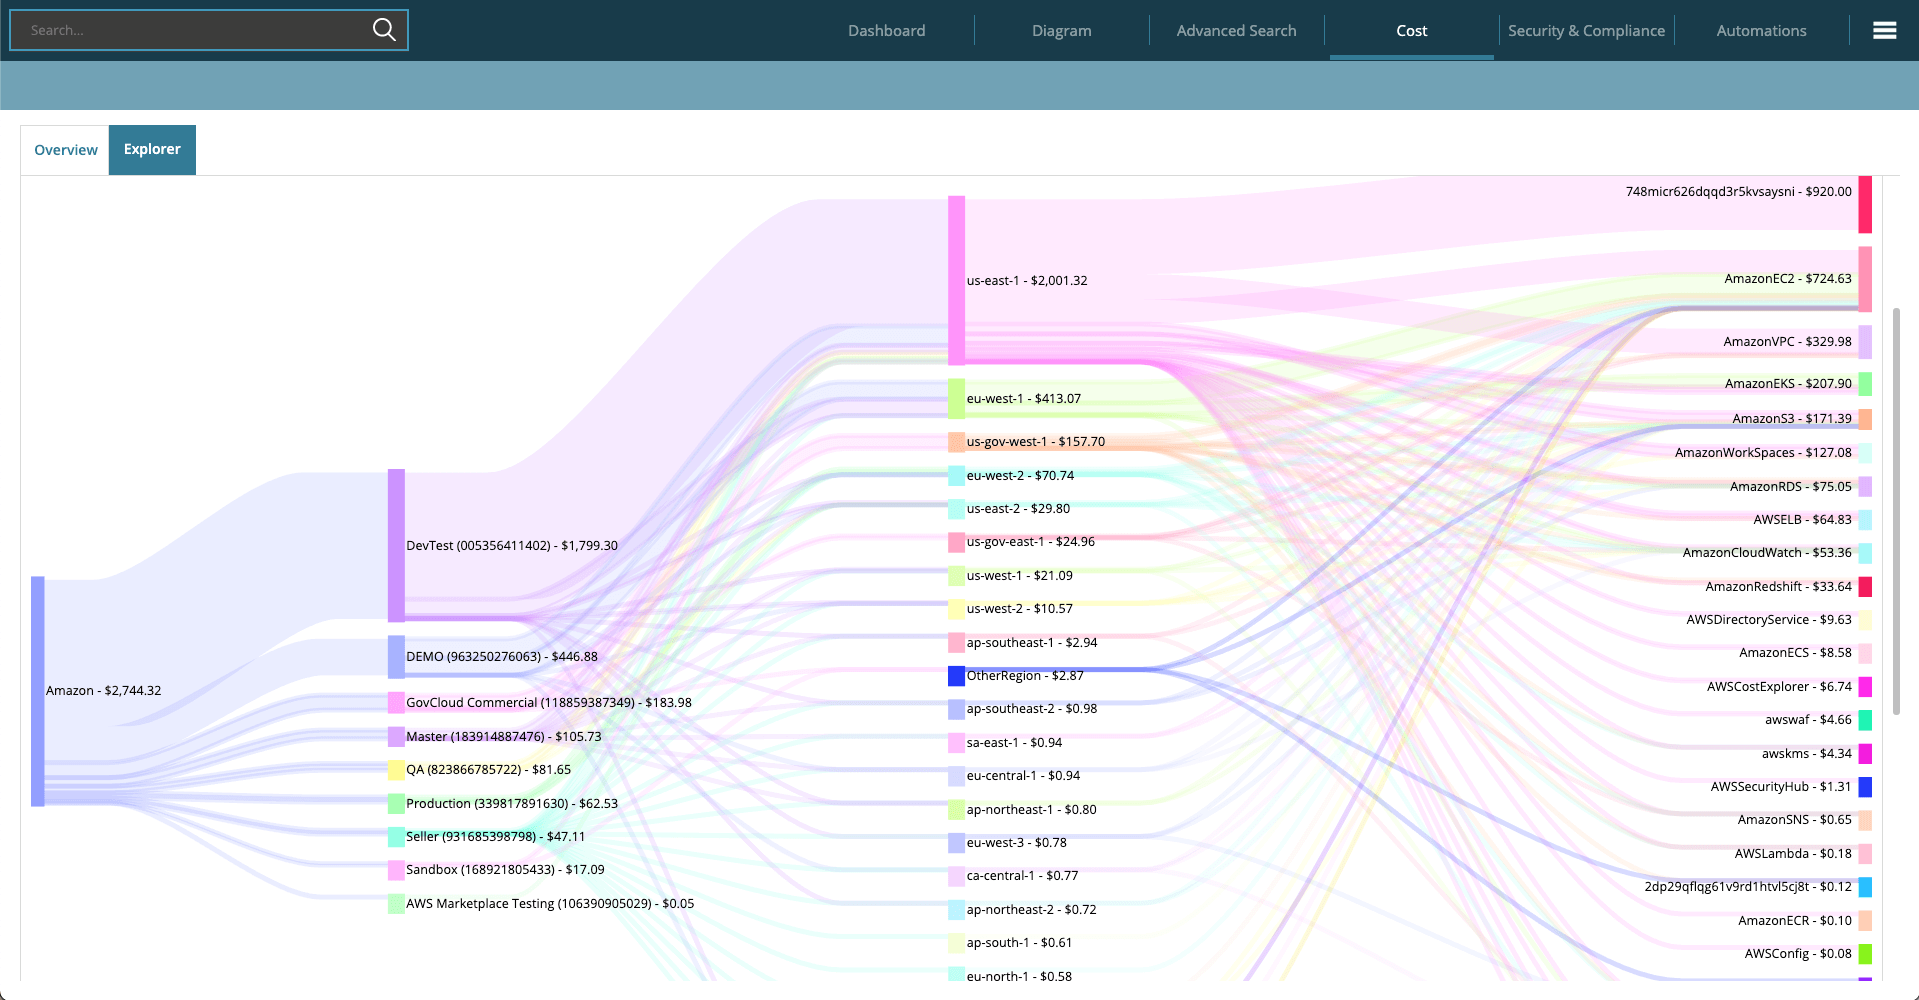Click 'AmazonS3 - $171.39' label
This screenshot has height=1000, width=1919.
click(1792, 419)
